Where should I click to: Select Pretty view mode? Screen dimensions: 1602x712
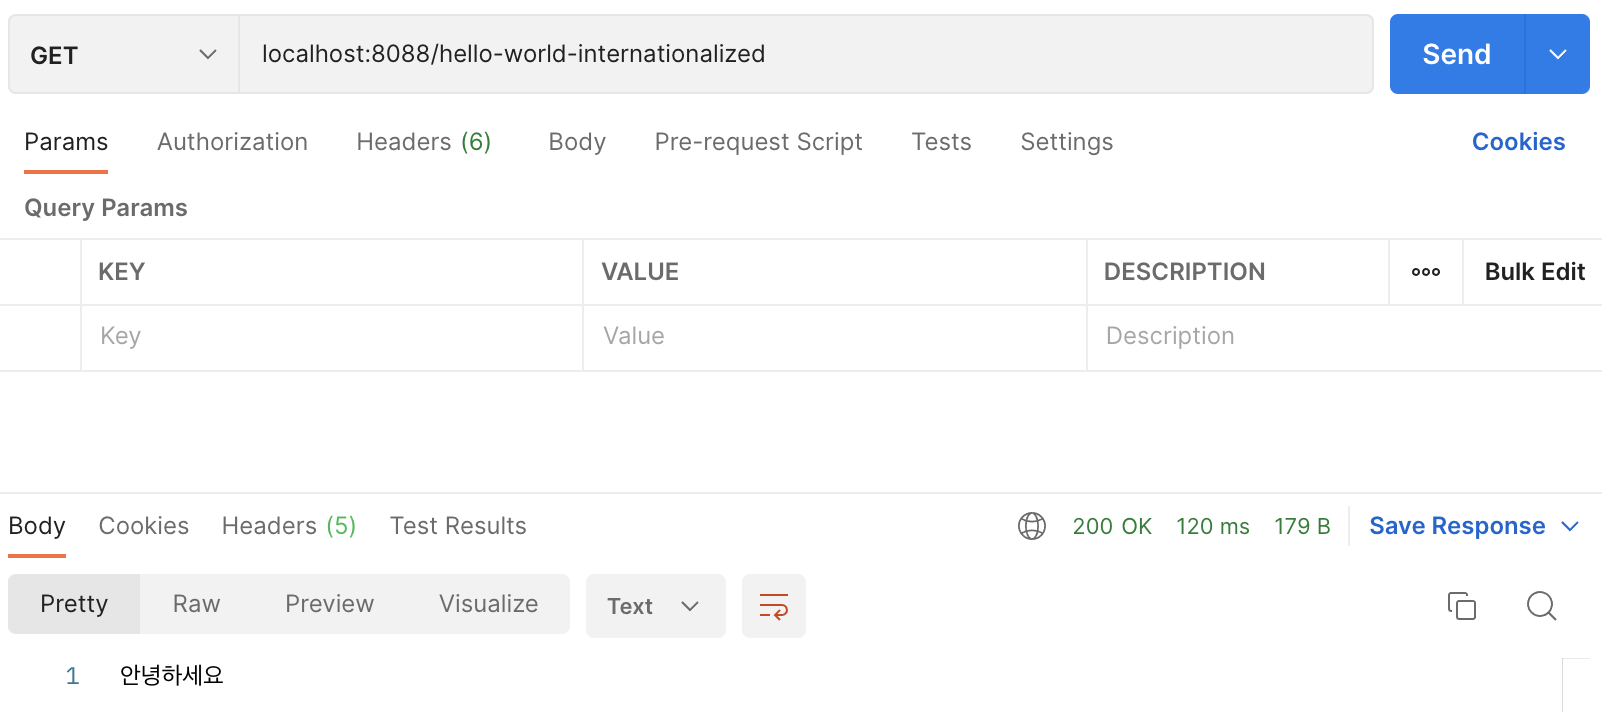(74, 604)
